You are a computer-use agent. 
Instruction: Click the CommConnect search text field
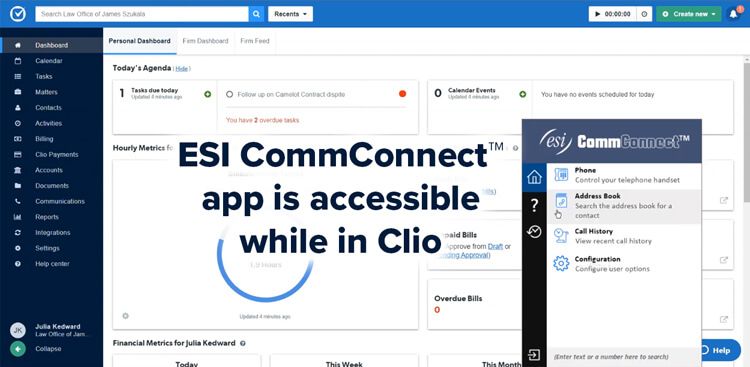624,356
